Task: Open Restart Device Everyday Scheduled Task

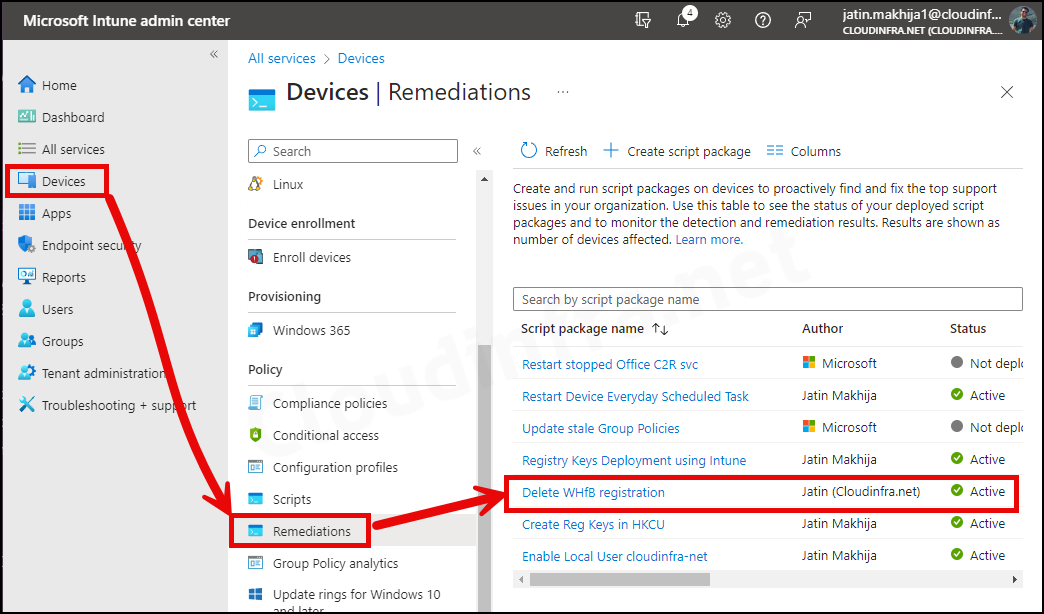Action: pos(635,396)
